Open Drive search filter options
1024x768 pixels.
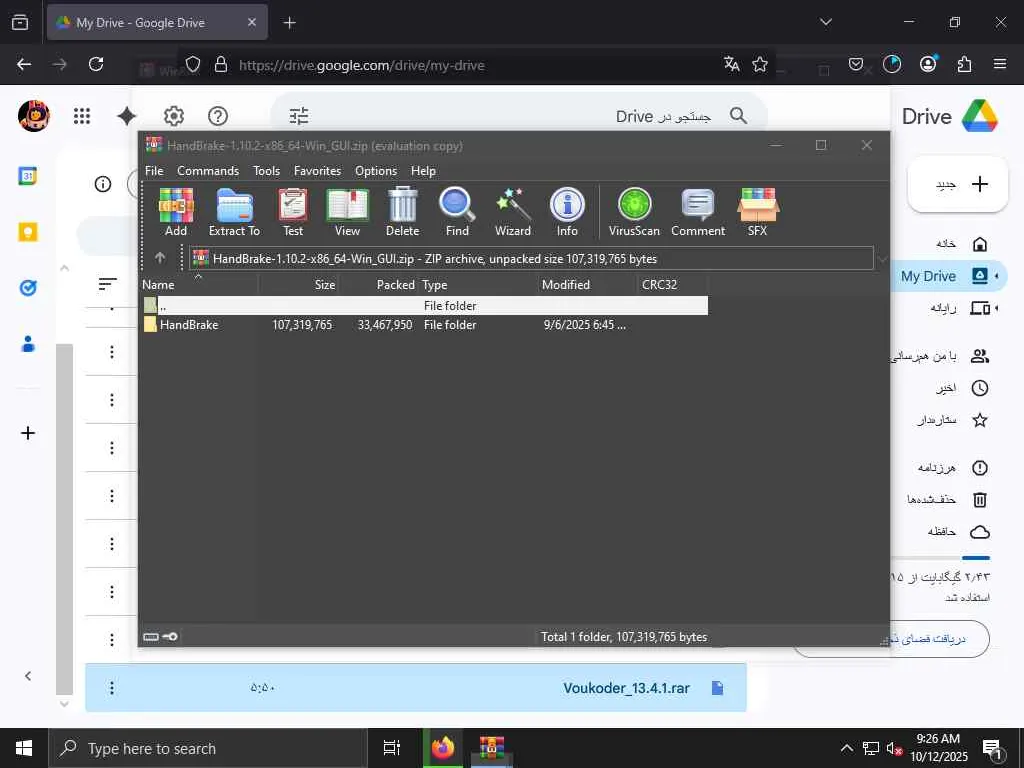(299, 116)
